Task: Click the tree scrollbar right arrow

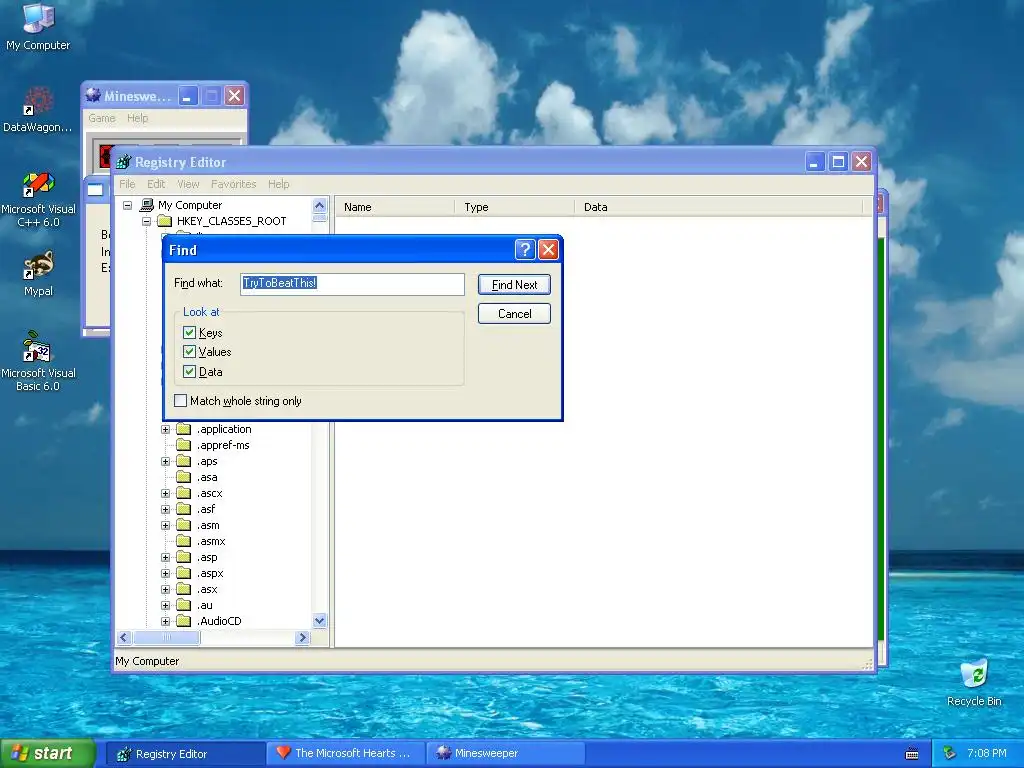Action: tap(302, 637)
